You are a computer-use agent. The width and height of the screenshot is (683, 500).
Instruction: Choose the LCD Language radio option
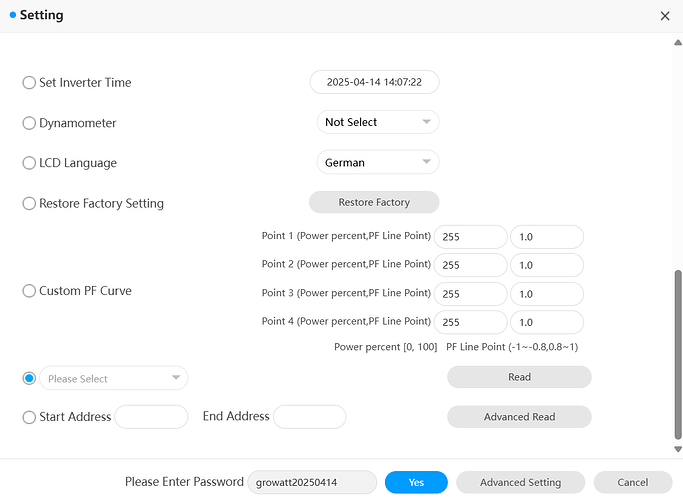point(29,163)
